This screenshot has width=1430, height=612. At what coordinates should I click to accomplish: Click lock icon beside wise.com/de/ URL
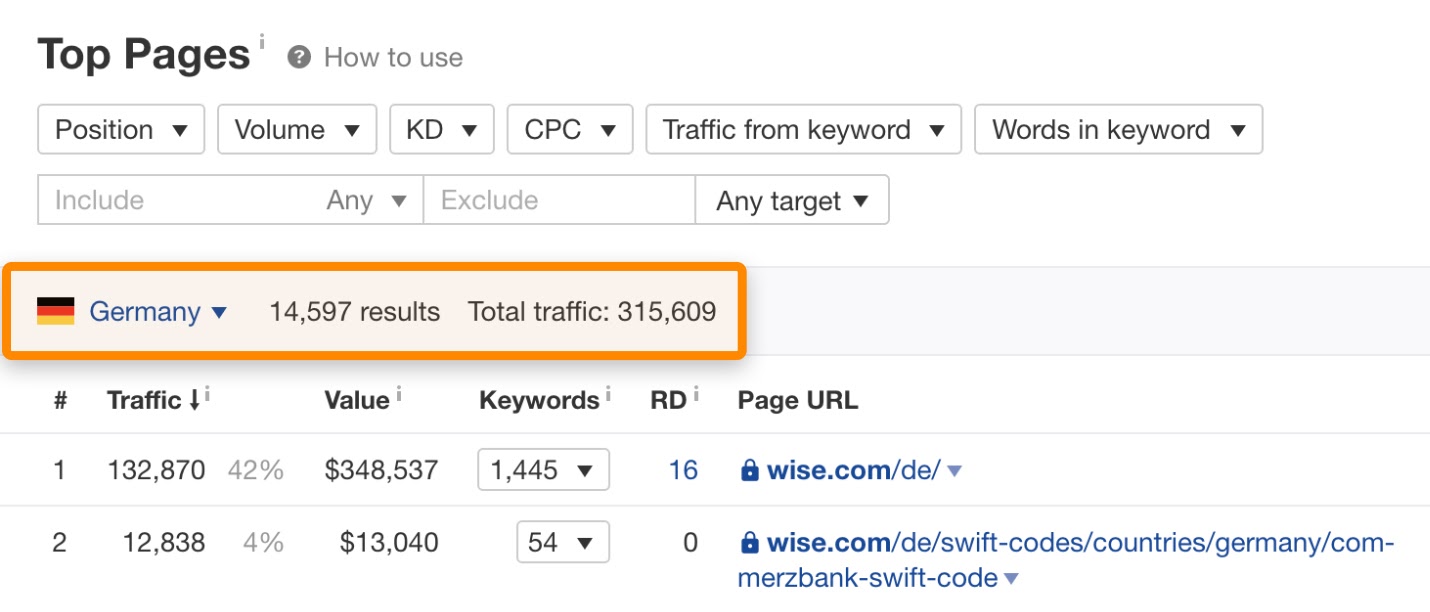pyautogui.click(x=749, y=470)
